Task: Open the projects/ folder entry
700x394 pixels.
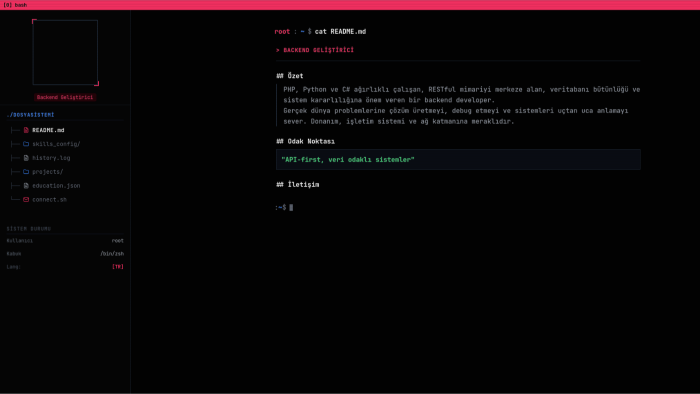Action: [x=47, y=172]
